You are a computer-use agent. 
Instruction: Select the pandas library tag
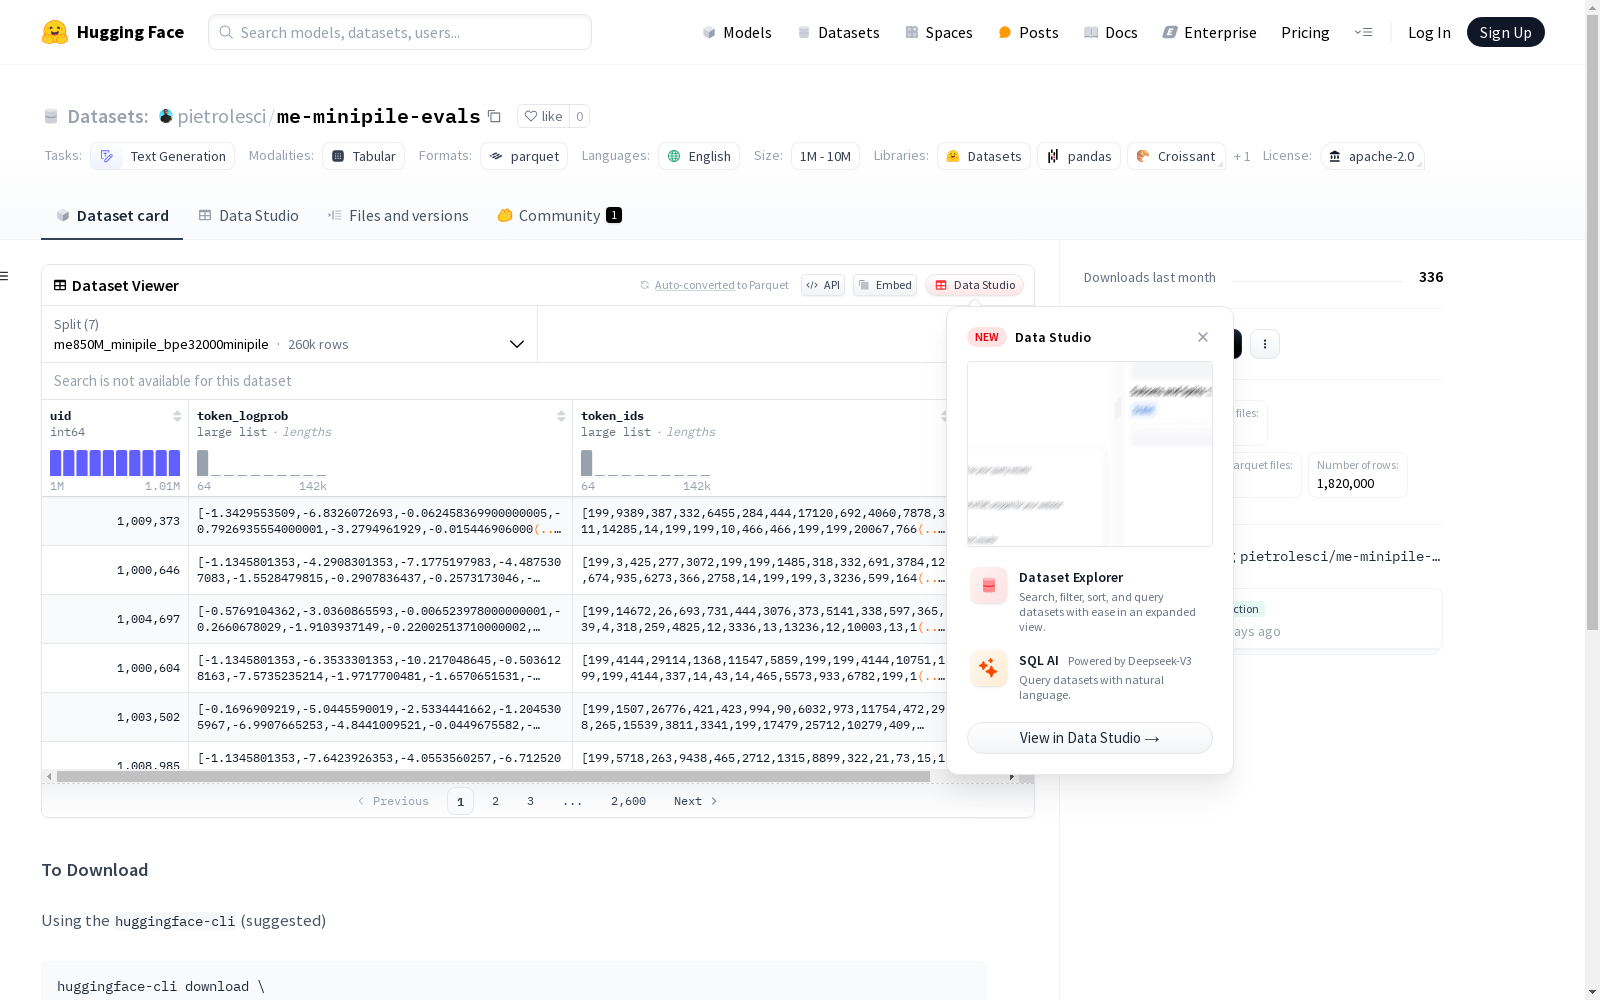point(1079,156)
